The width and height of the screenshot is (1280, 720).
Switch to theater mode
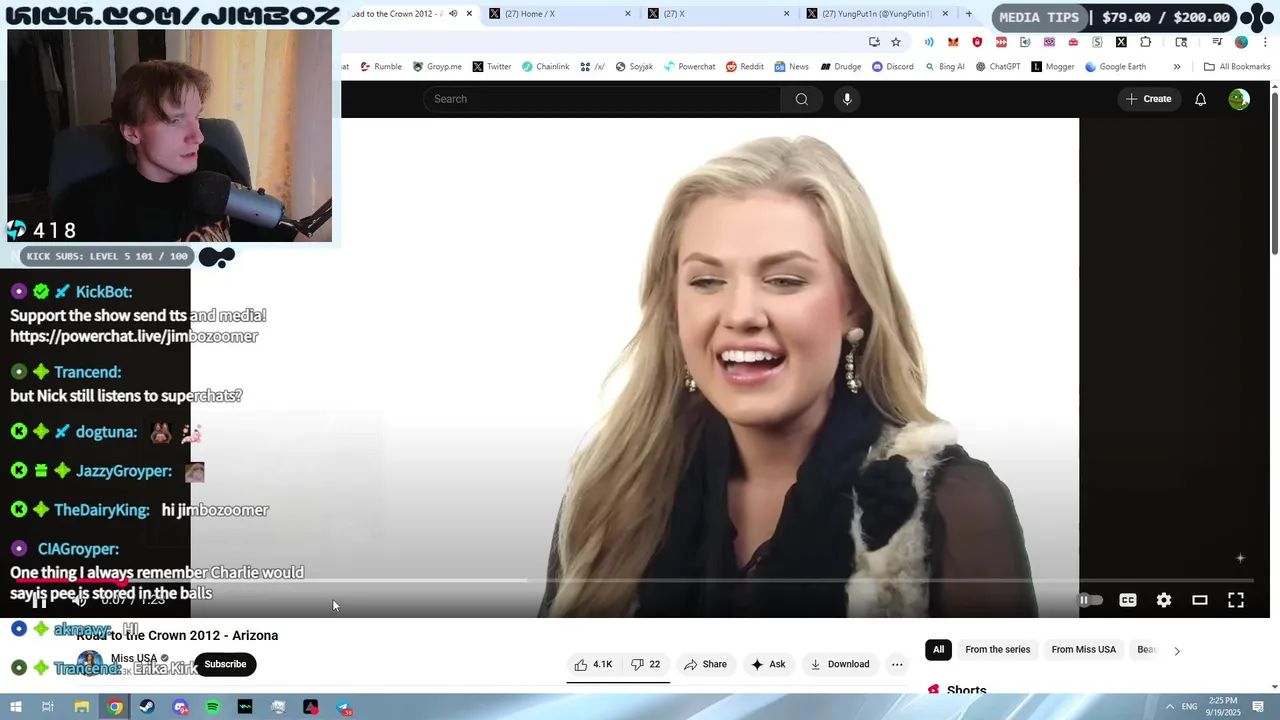click(x=1200, y=600)
